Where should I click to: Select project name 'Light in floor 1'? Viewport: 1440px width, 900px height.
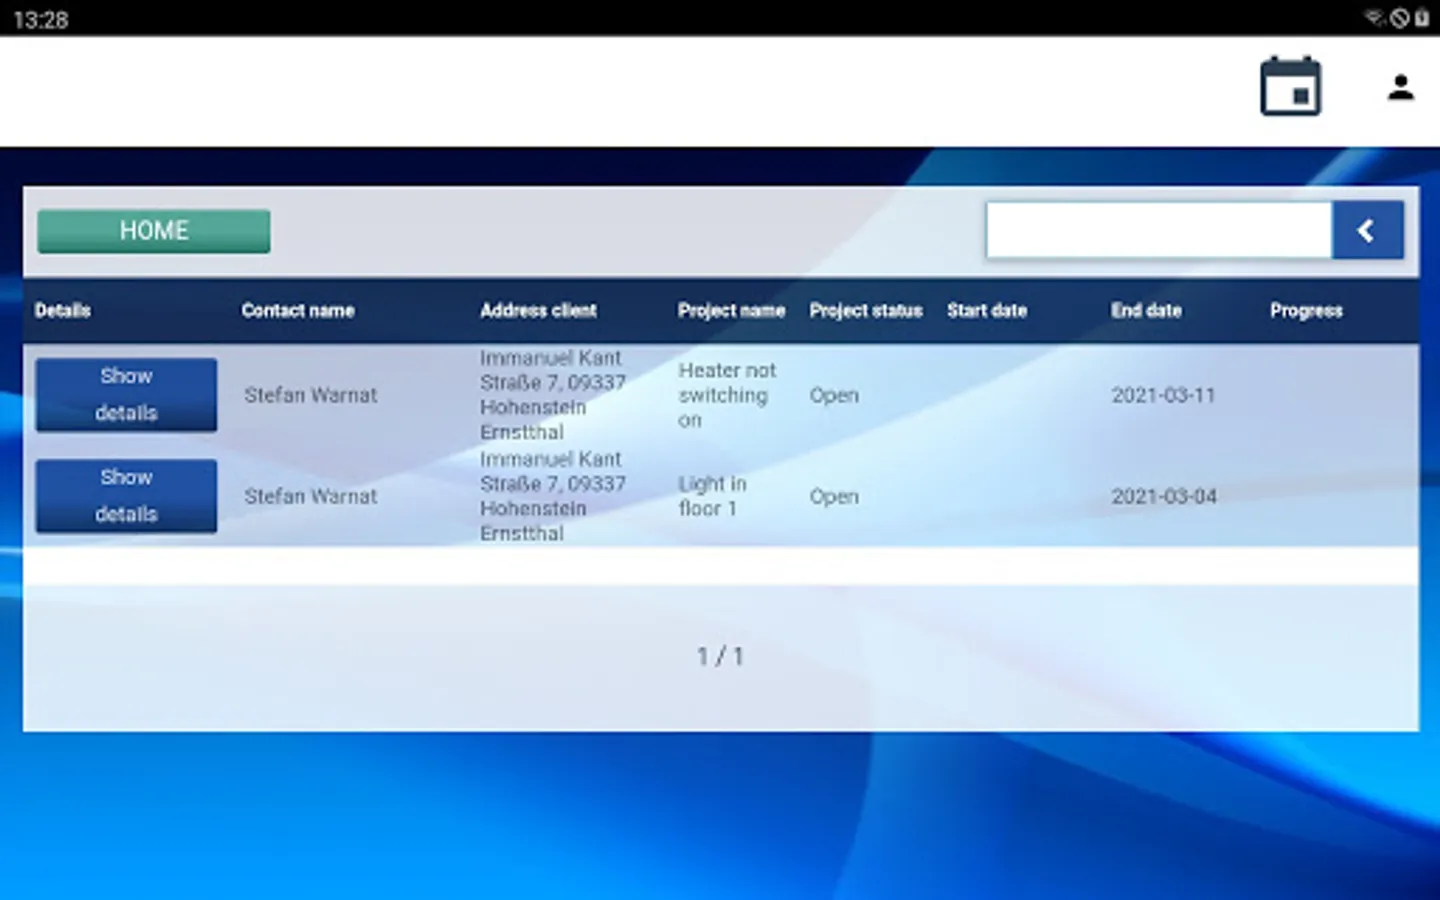[712, 496]
